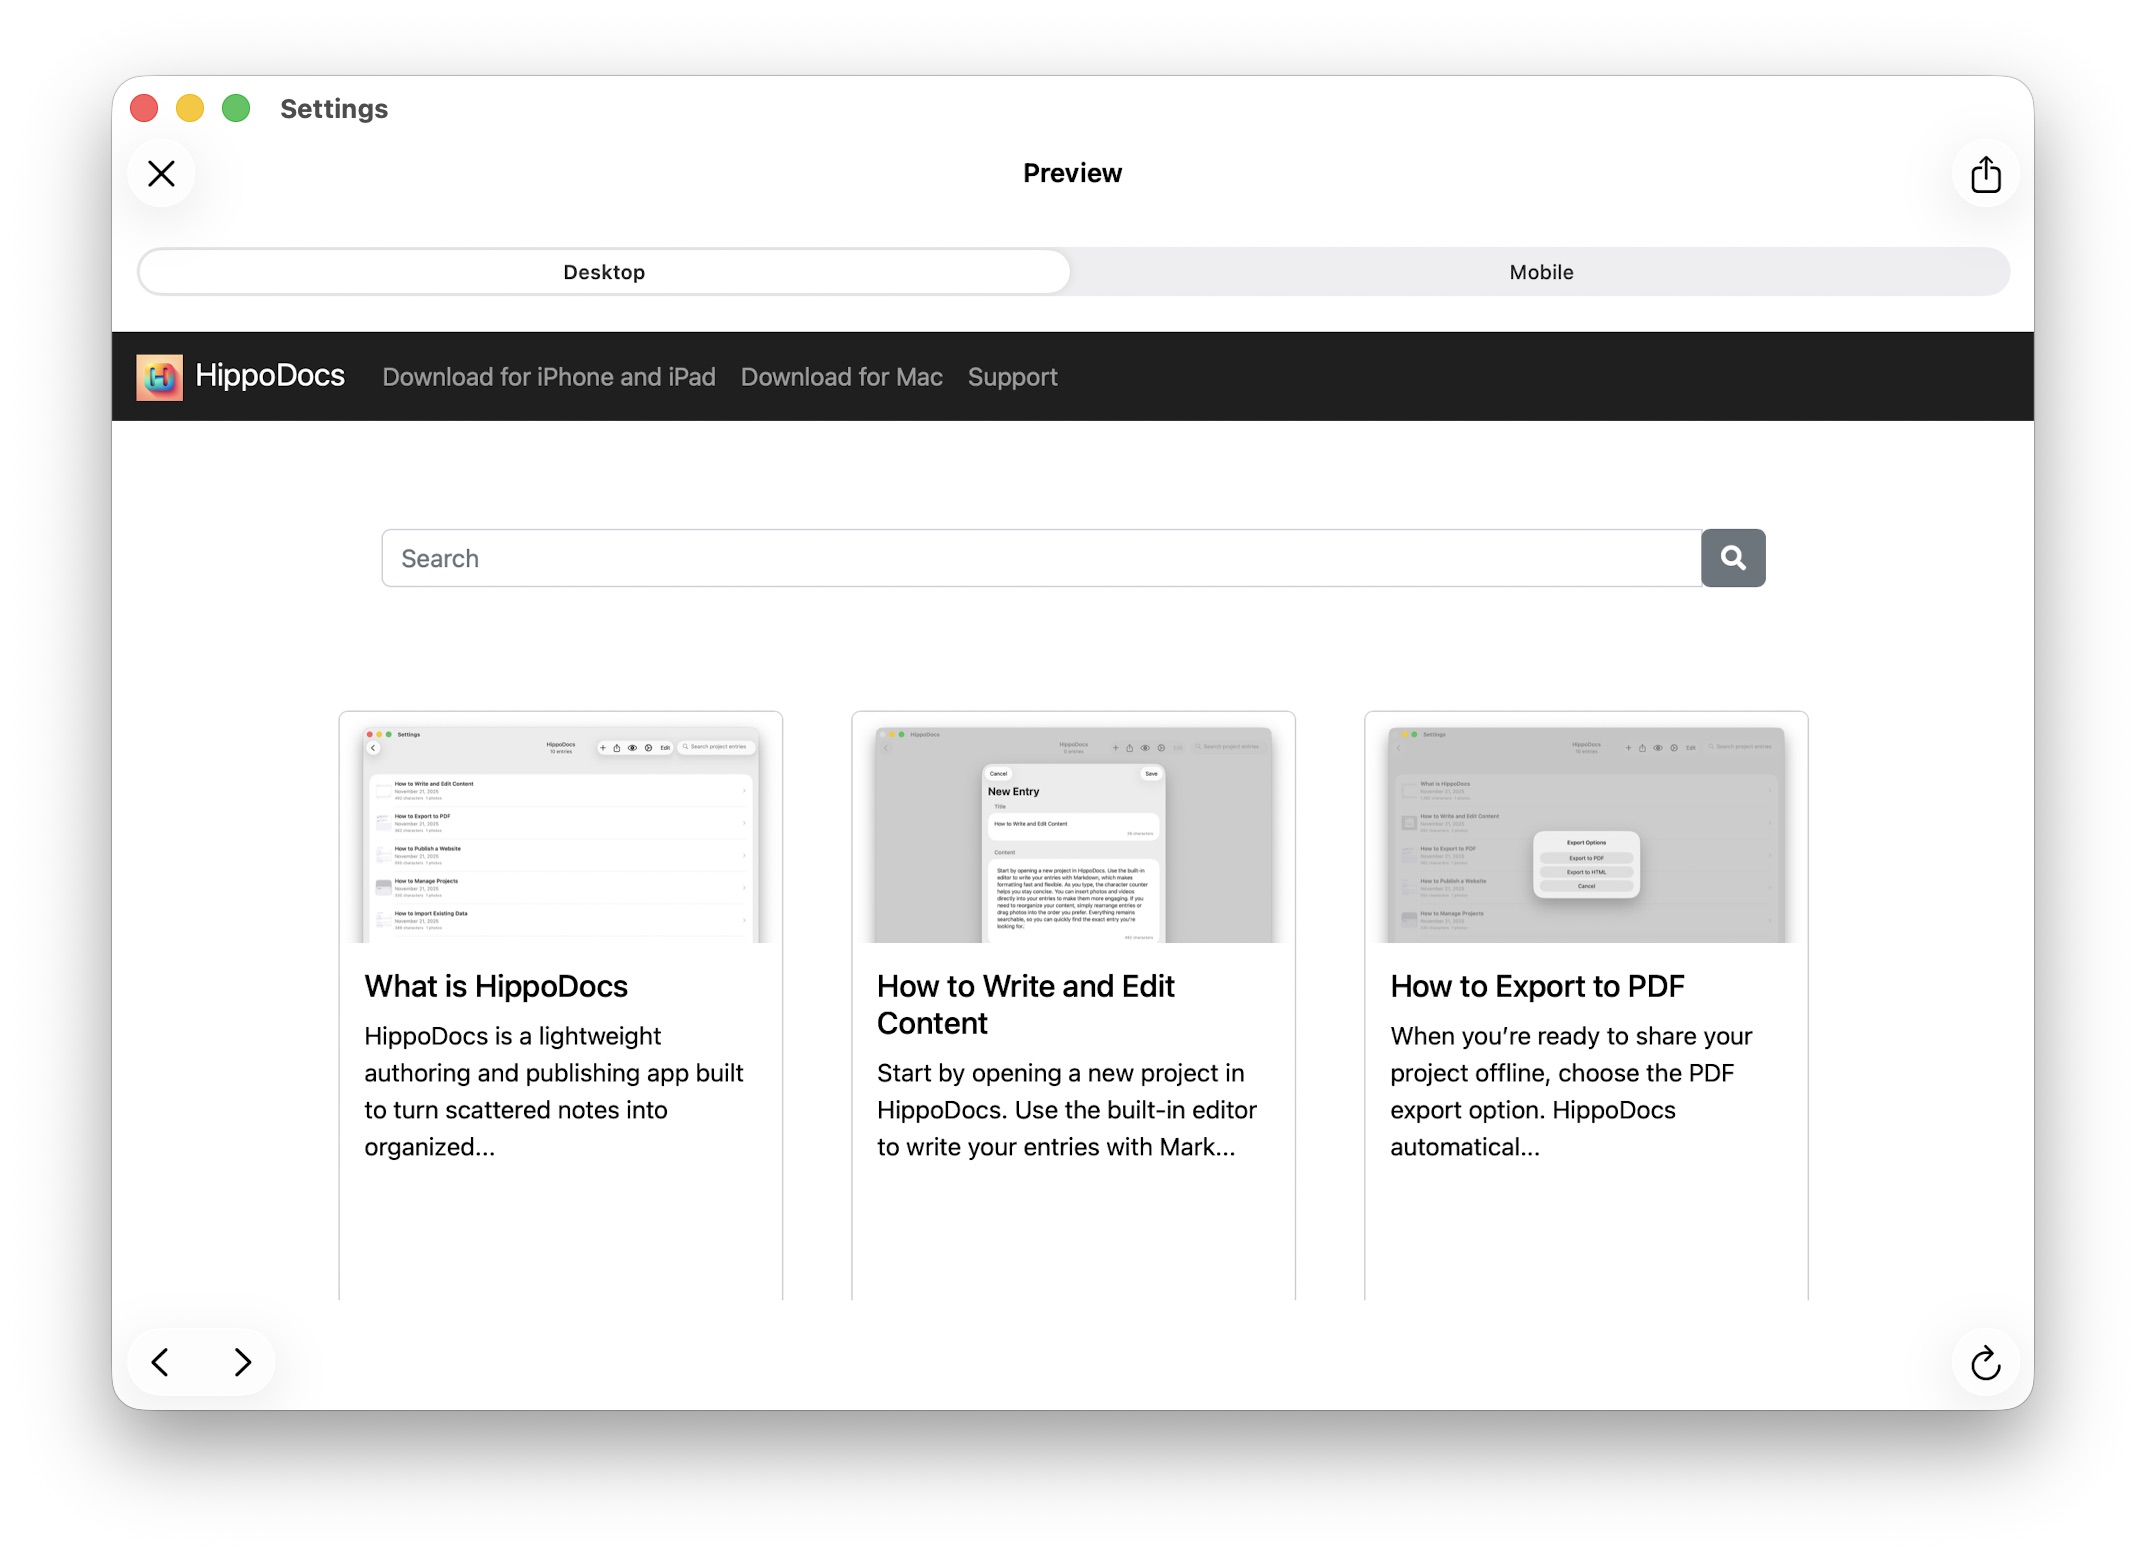Viewport: 2146px width, 1558px height.
Task: Click the HippoDocs logo icon
Action: pos(160,377)
